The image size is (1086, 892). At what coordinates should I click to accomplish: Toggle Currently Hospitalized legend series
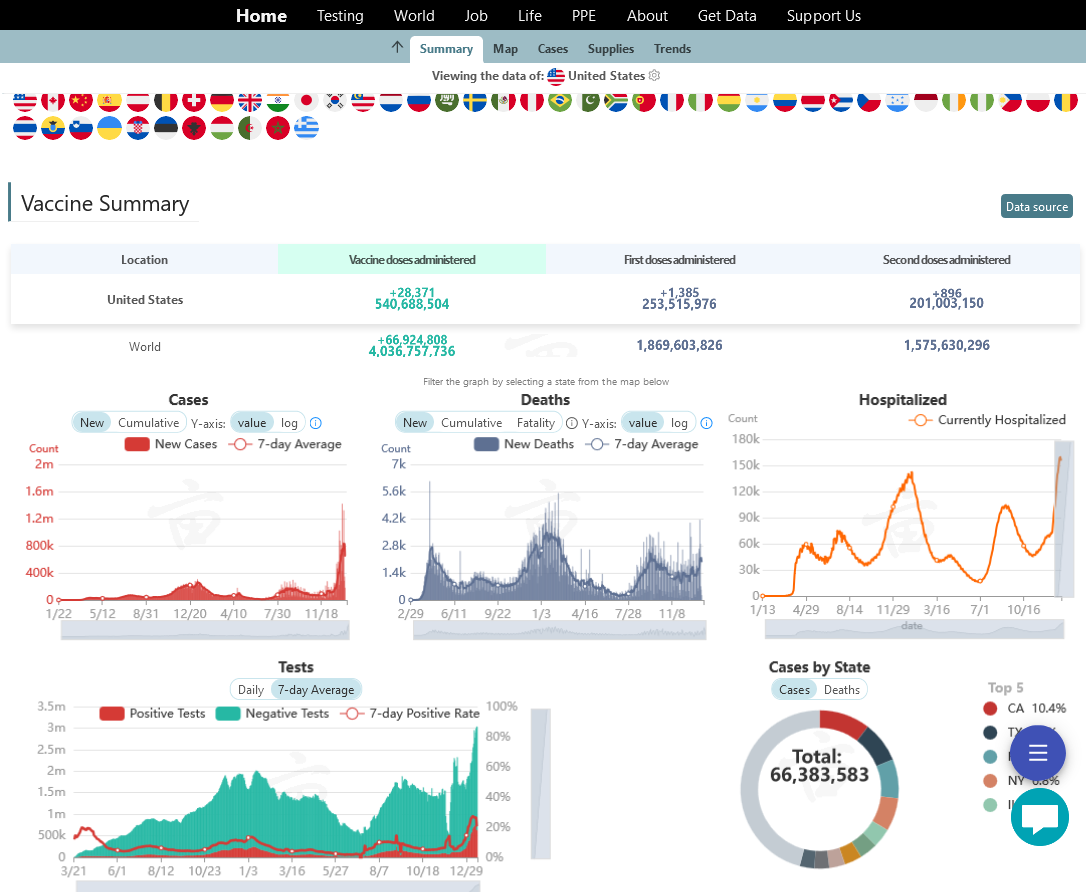987,420
